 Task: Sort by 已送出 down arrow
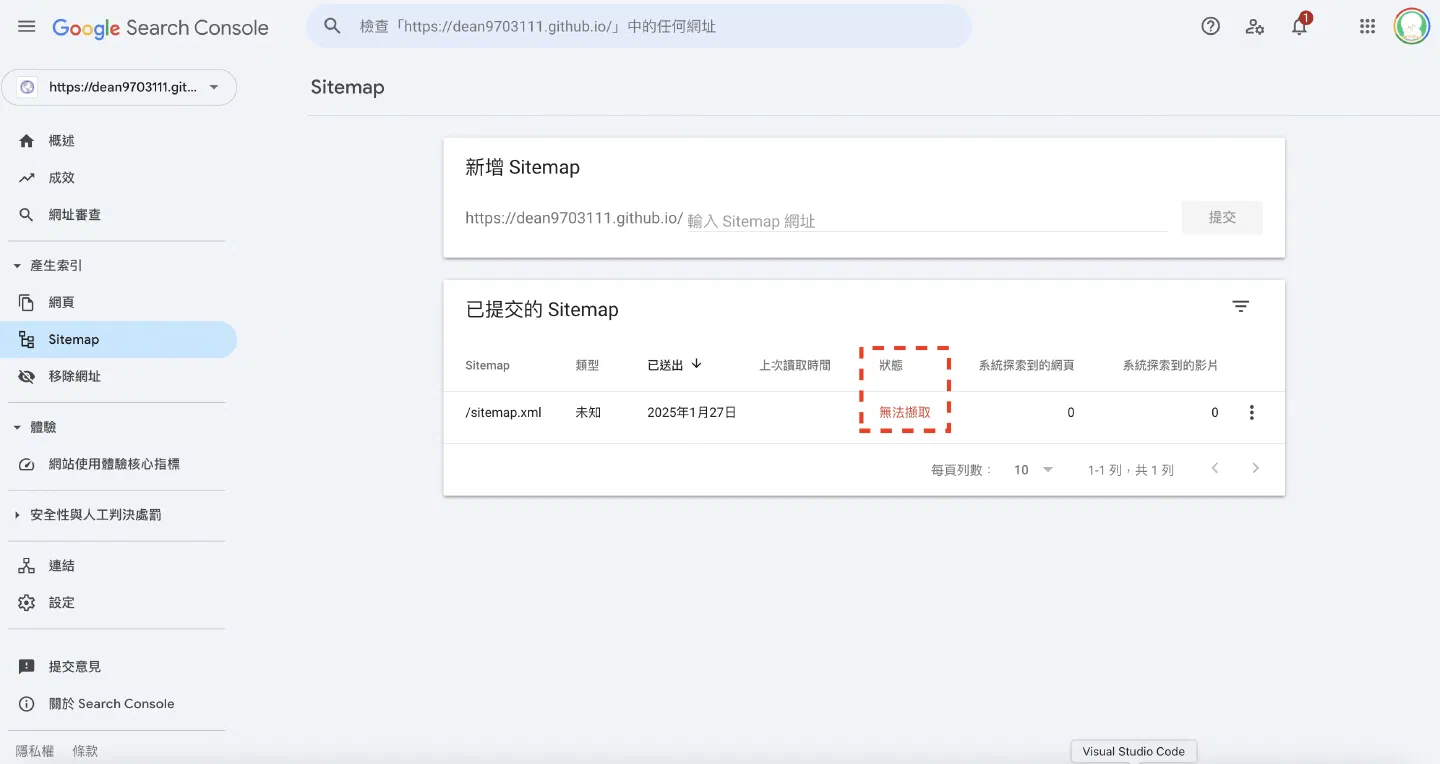coord(697,364)
